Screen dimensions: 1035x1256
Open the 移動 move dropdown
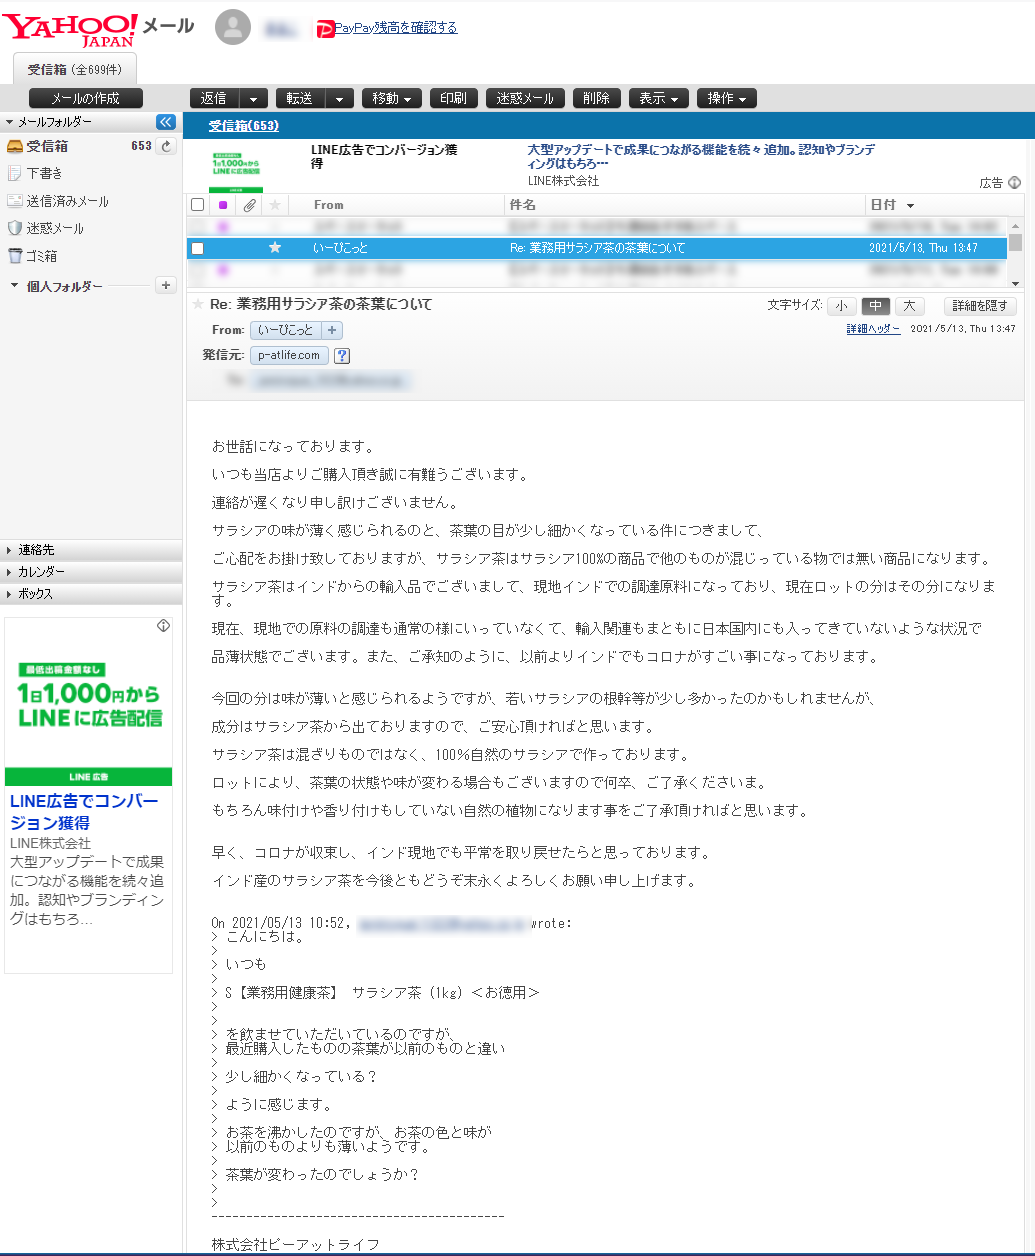(x=391, y=98)
